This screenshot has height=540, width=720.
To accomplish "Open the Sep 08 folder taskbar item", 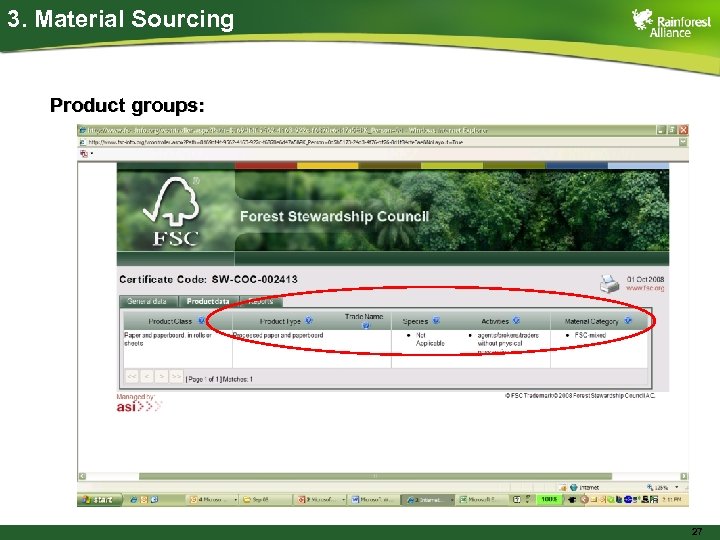I will 265,500.
